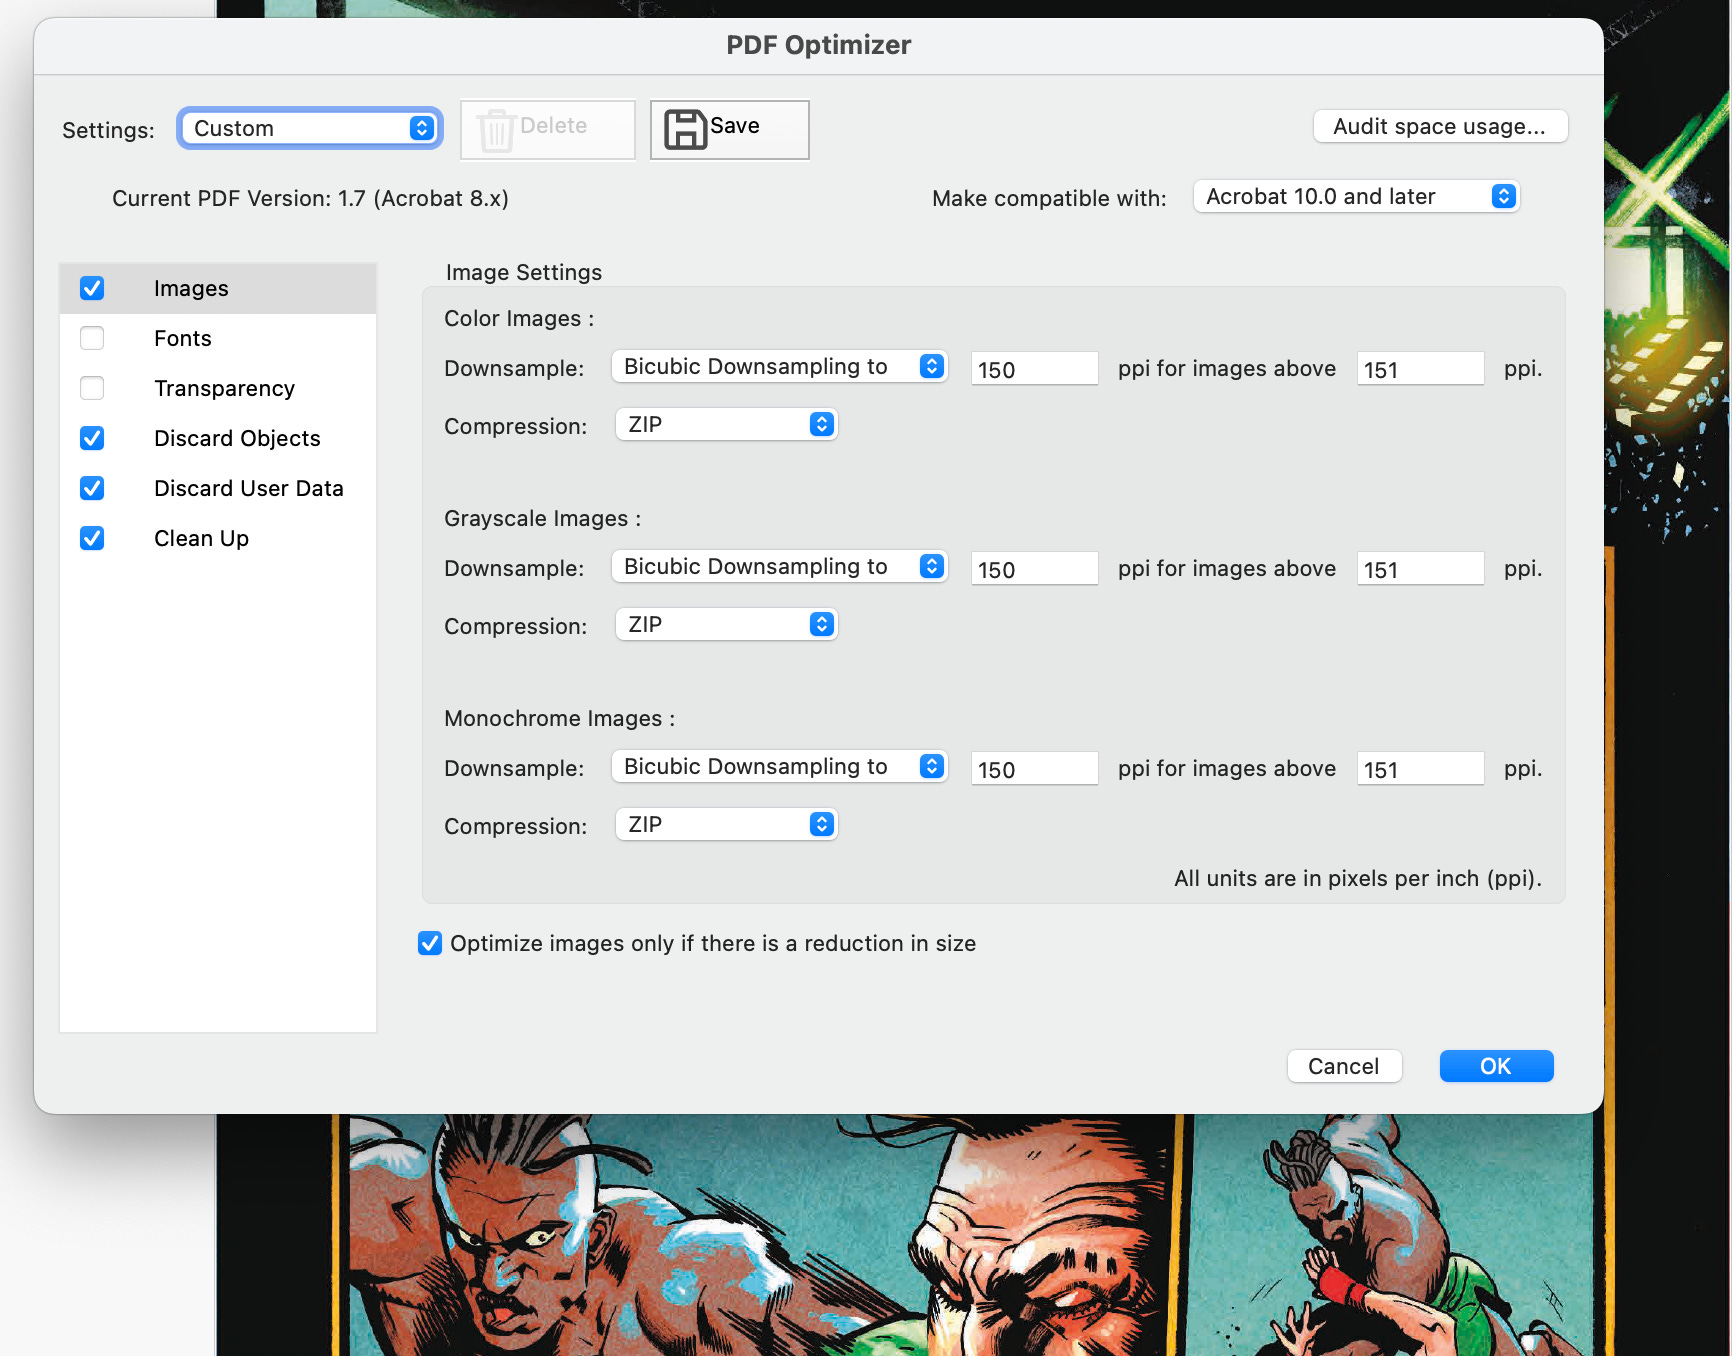Screen dimensions: 1732x1356
Task: Click the Monochrome Images 151 ppi threshold field
Action: 1420,769
